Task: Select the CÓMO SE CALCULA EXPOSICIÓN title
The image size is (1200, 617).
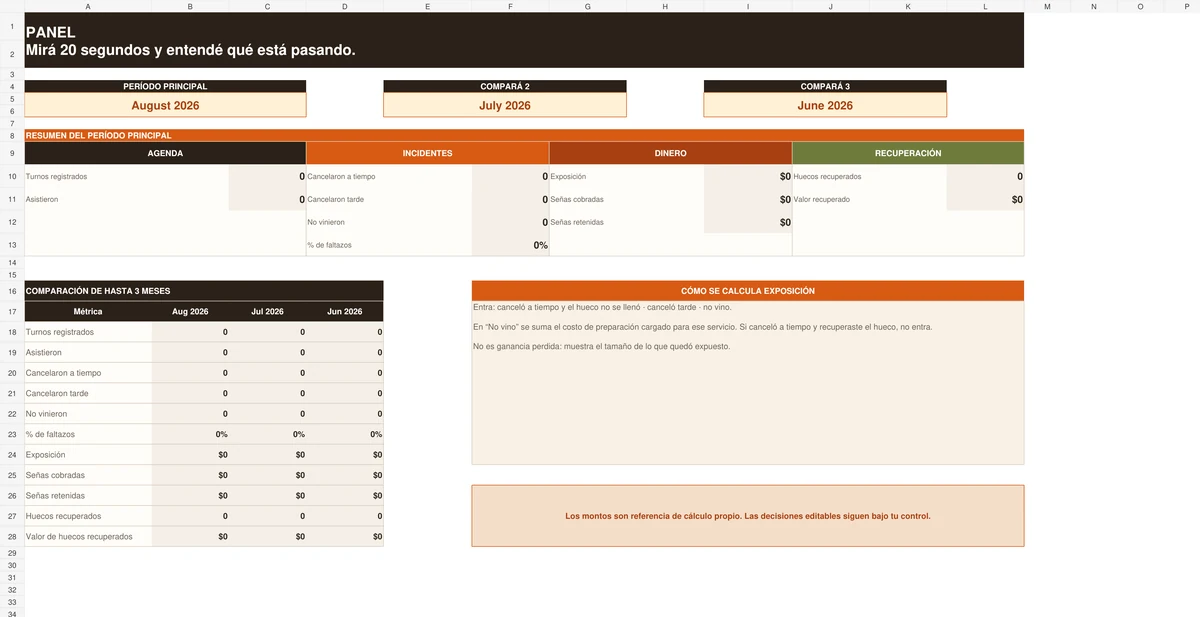Action: coord(748,291)
